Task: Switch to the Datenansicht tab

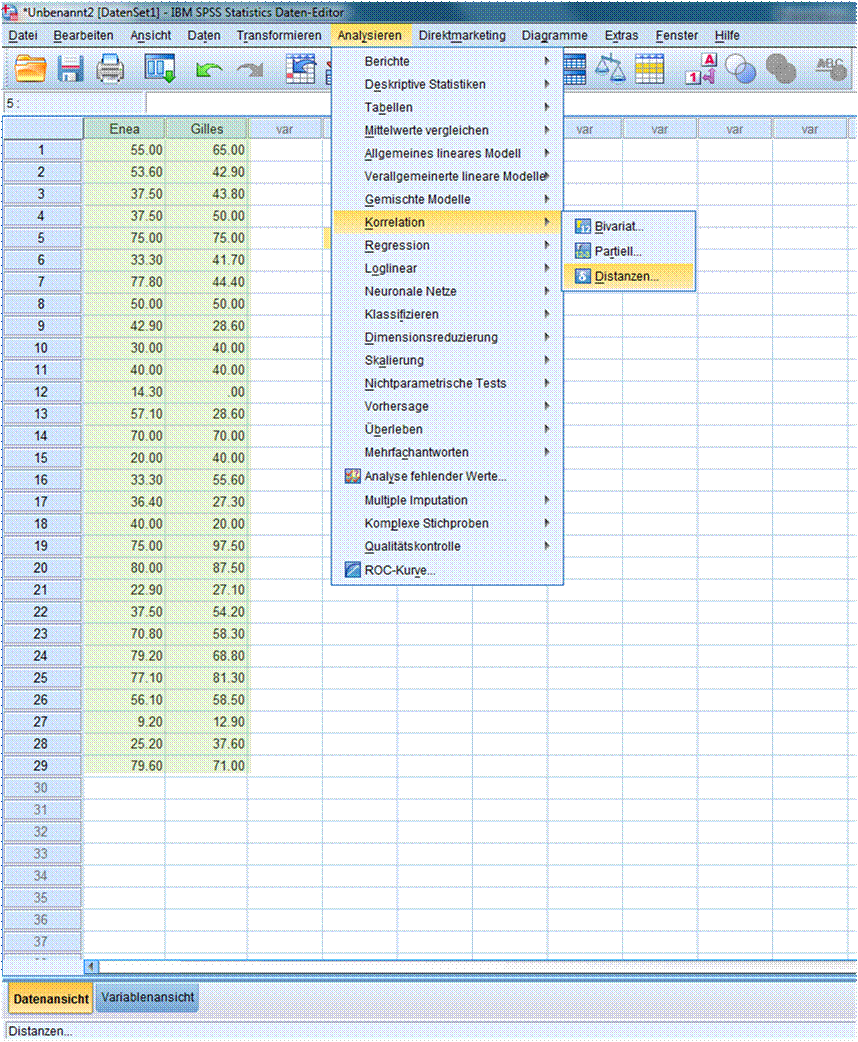Action: 51,999
